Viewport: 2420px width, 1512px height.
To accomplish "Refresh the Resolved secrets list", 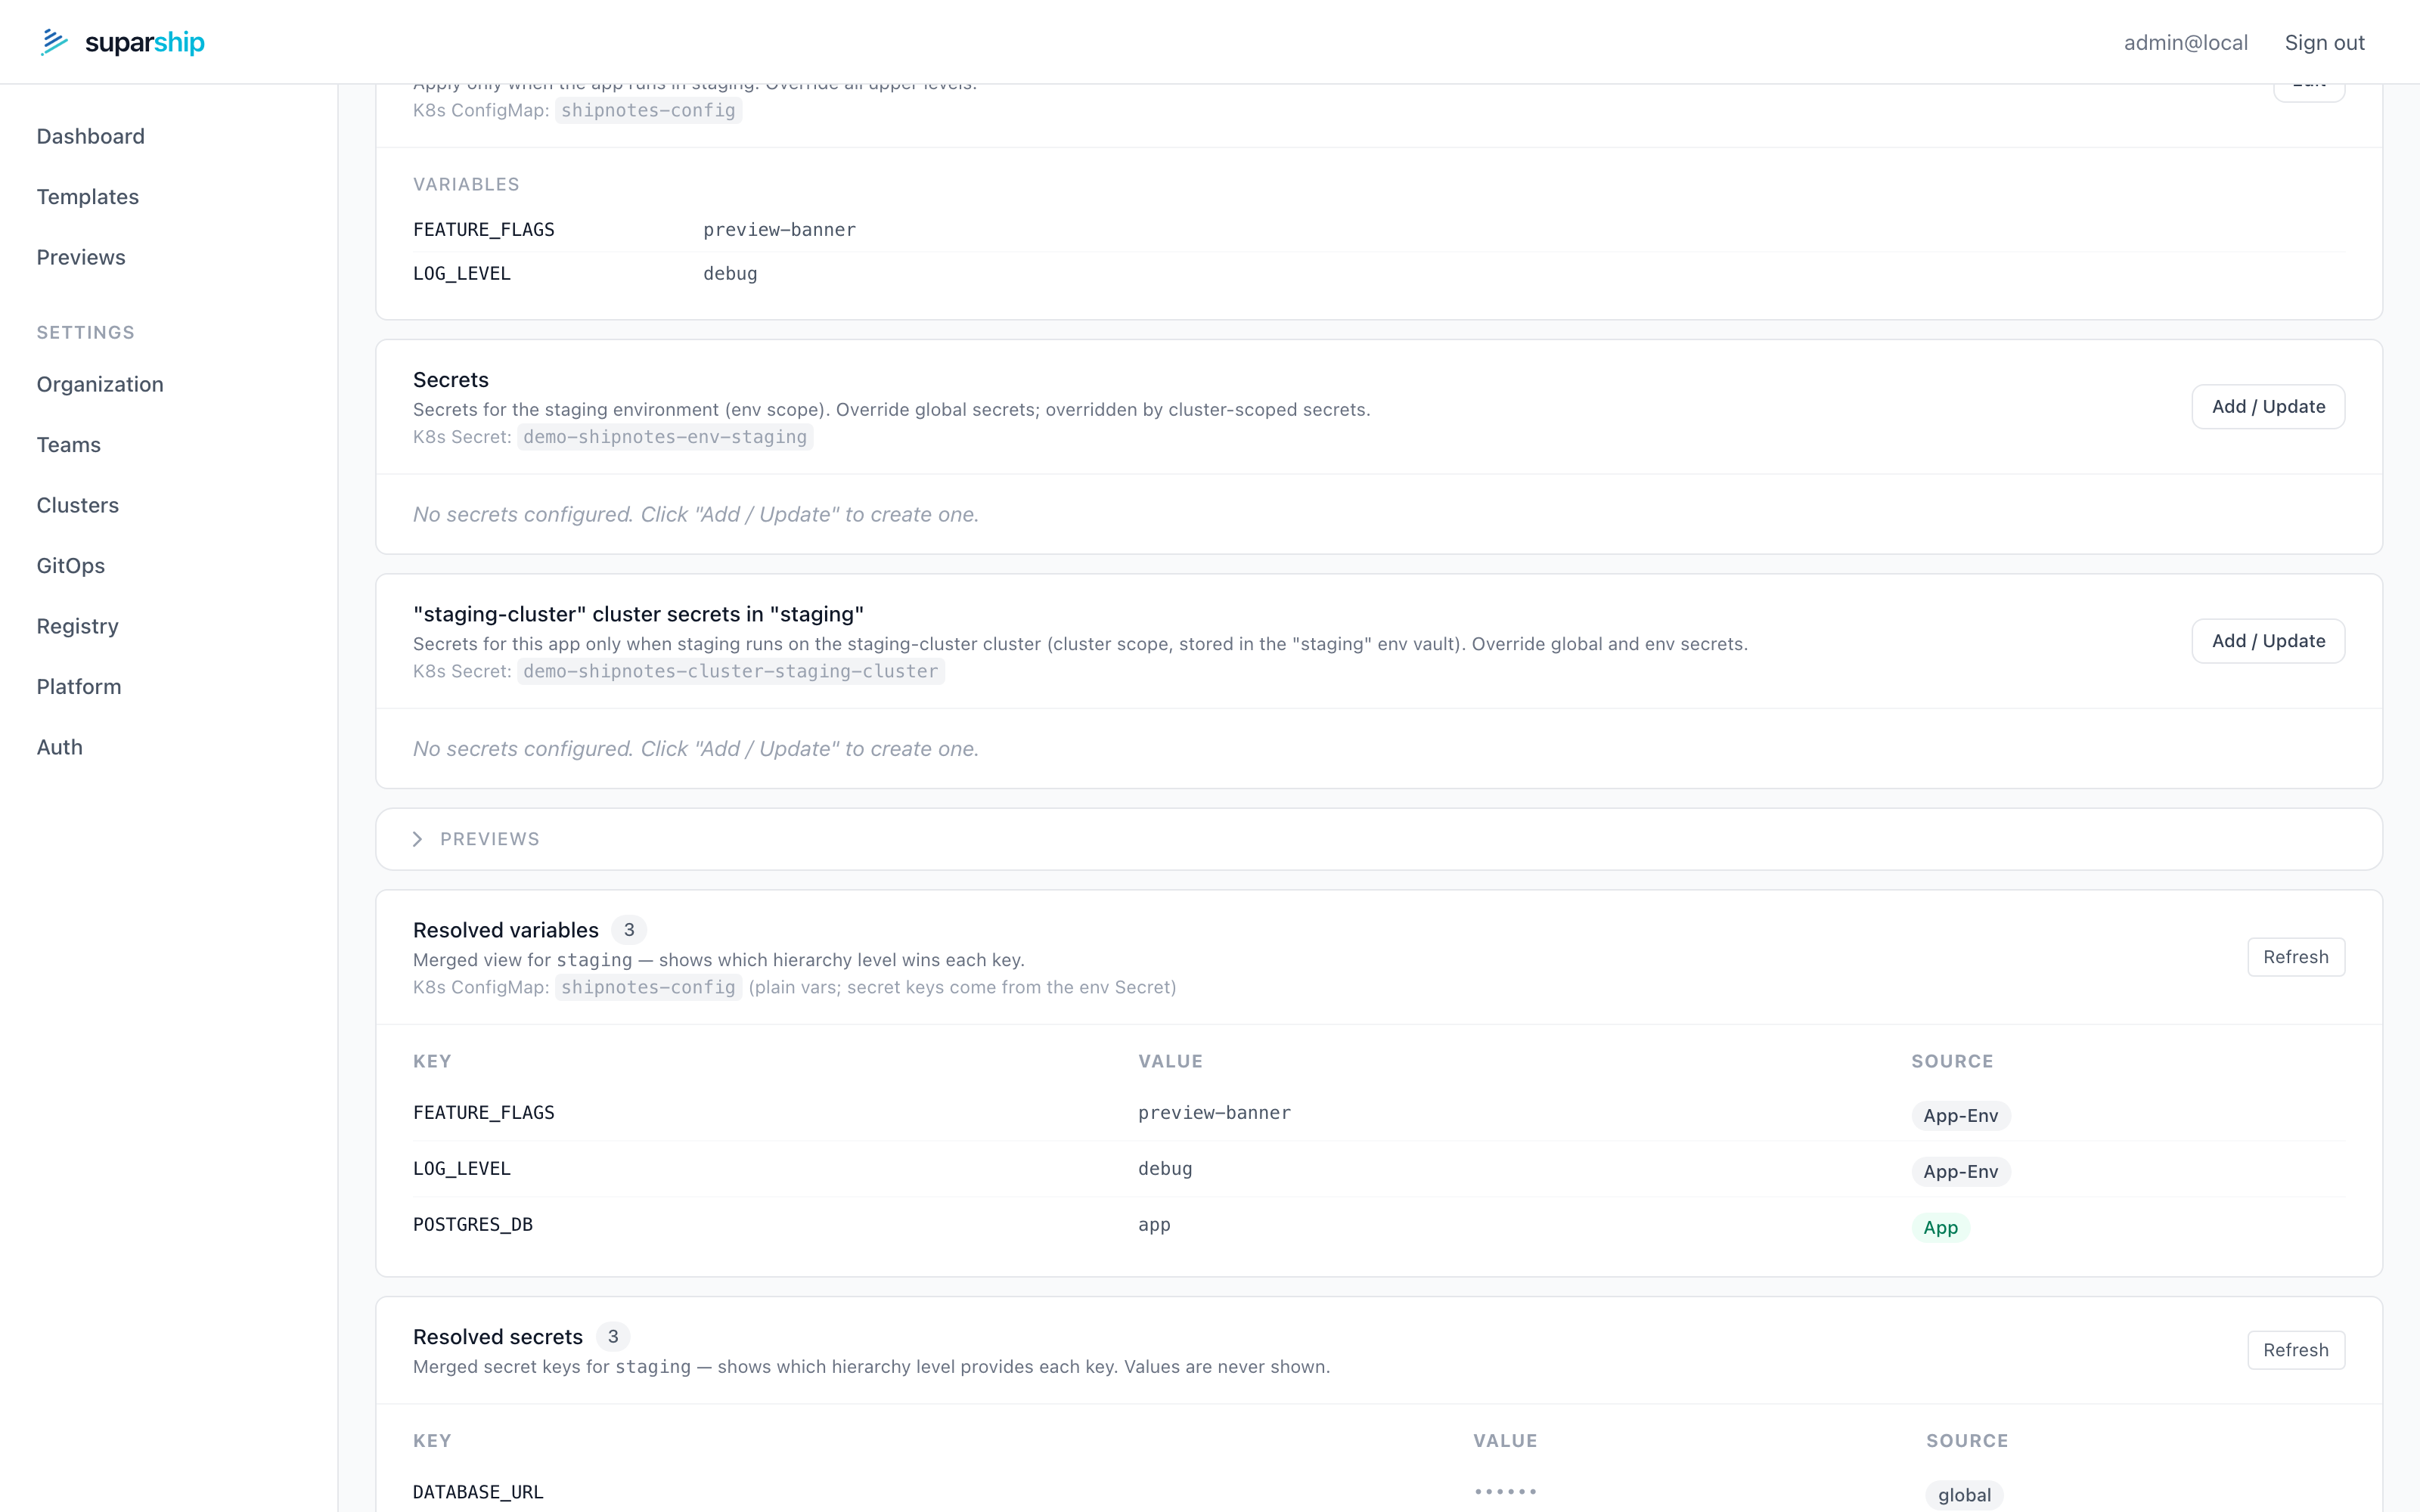I will pos(2296,1350).
